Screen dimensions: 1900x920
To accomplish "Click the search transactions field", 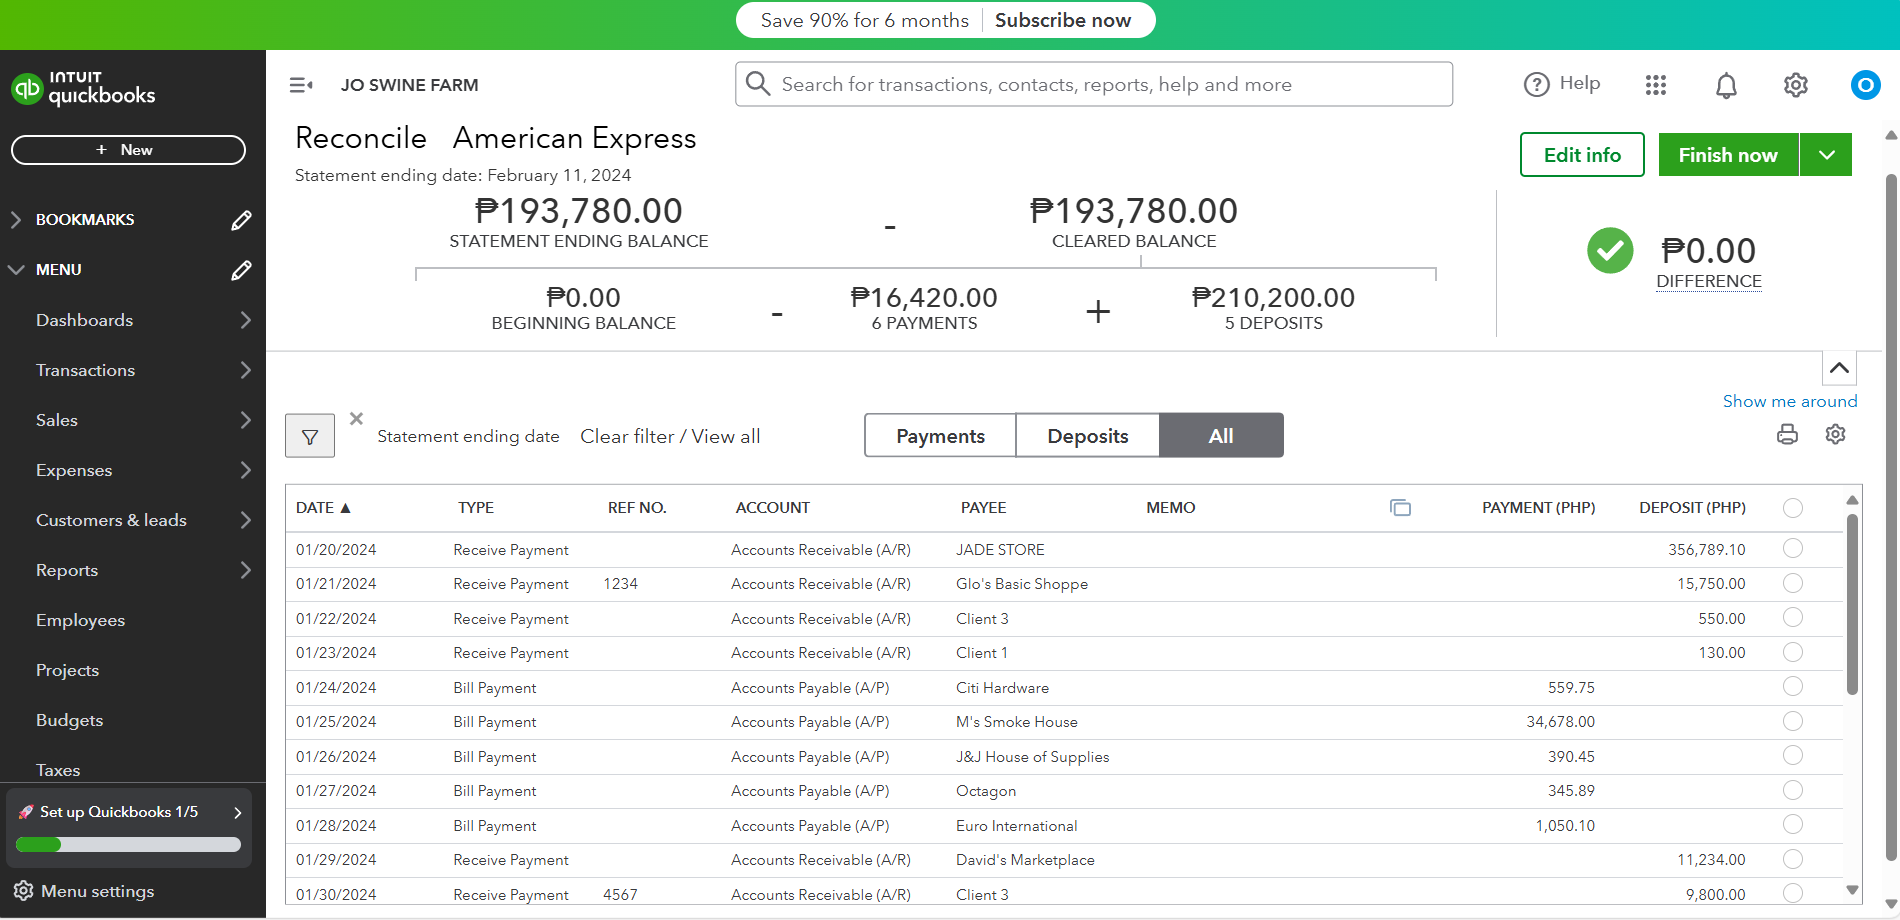I will 1094,85.
